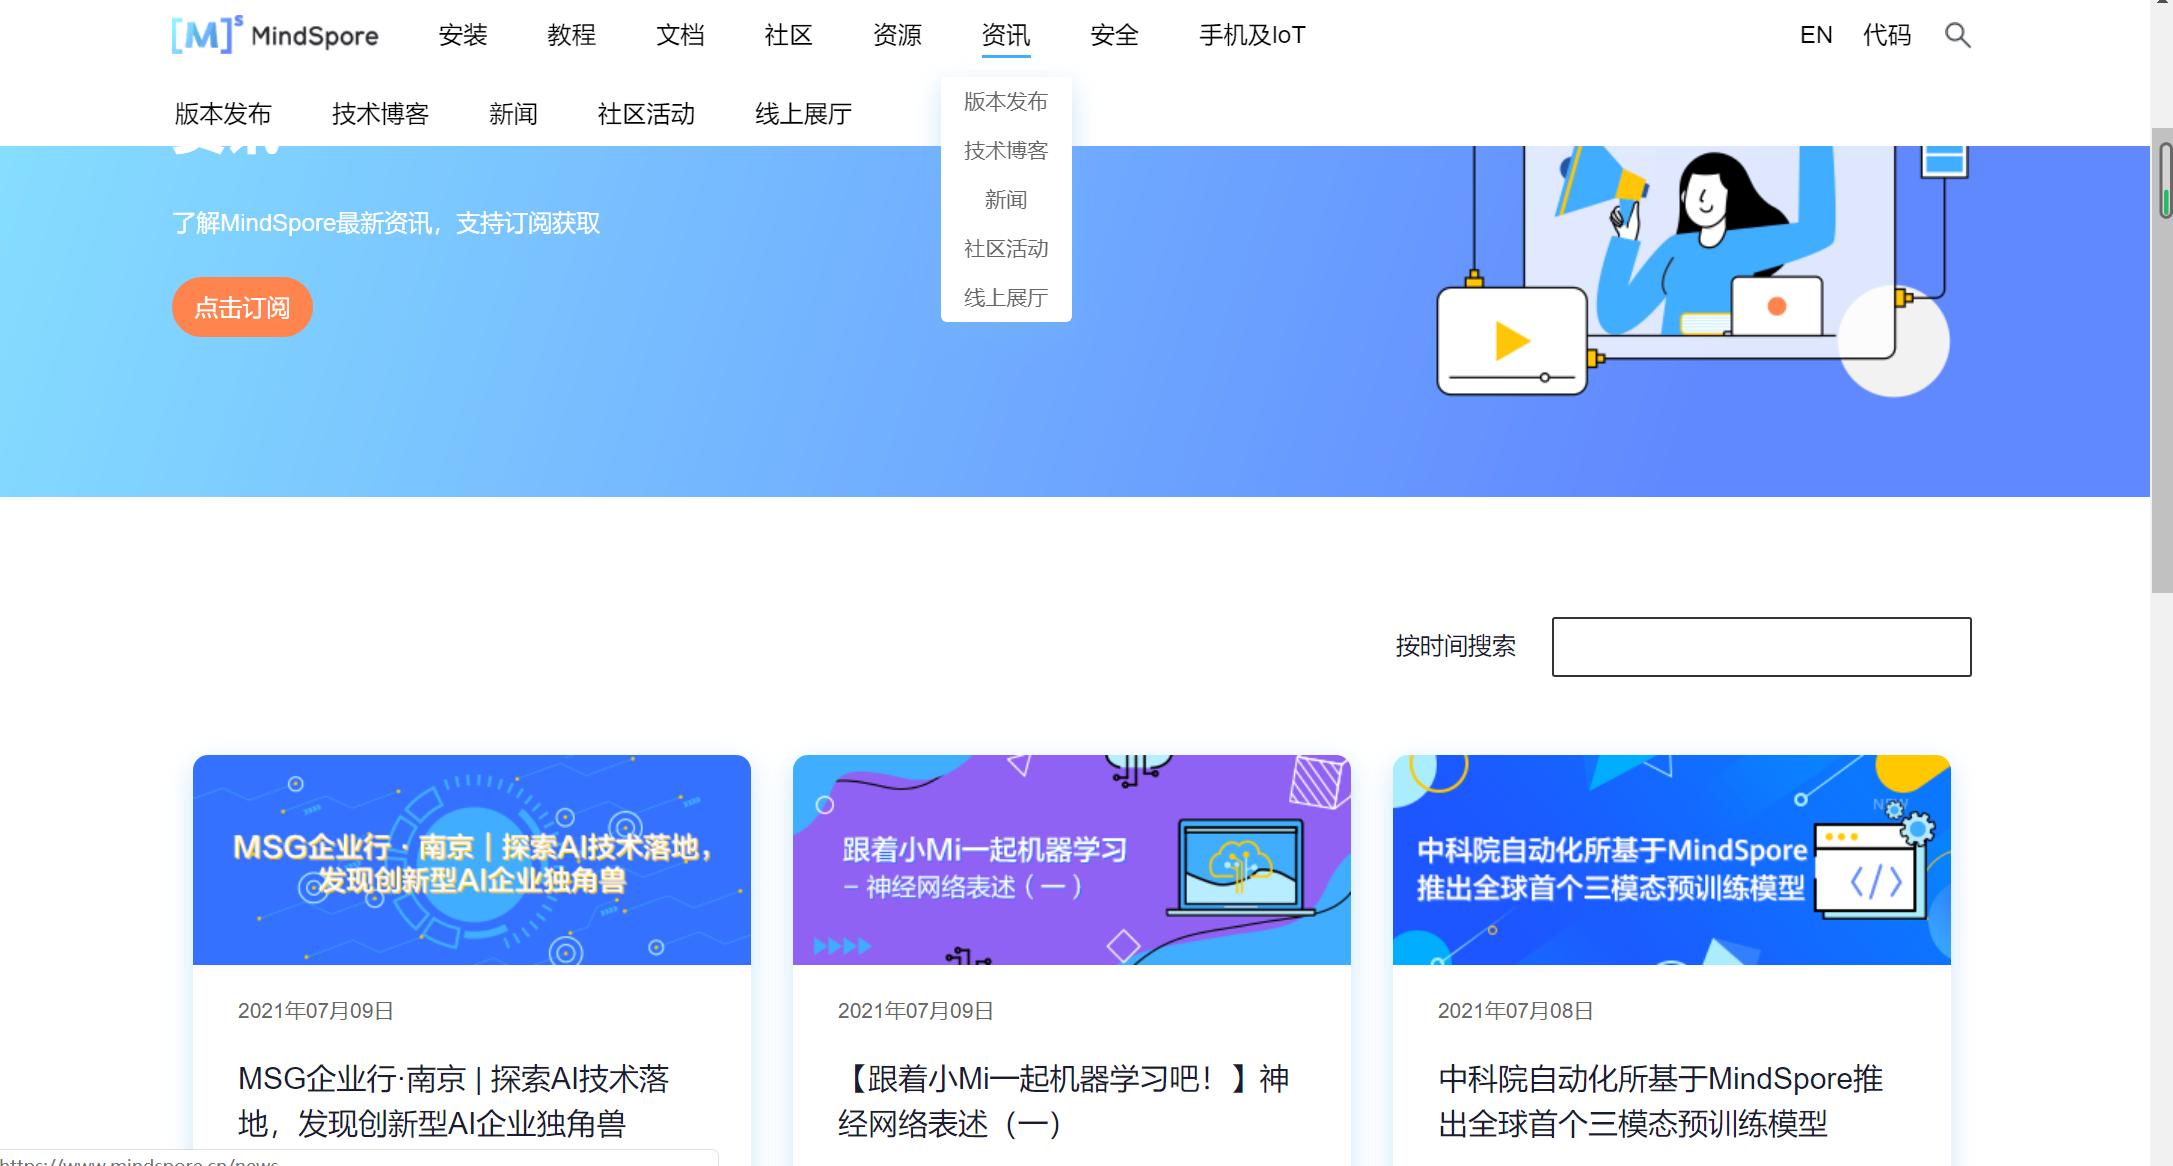Switch to the 新闻 sub-navigation tab

point(513,114)
